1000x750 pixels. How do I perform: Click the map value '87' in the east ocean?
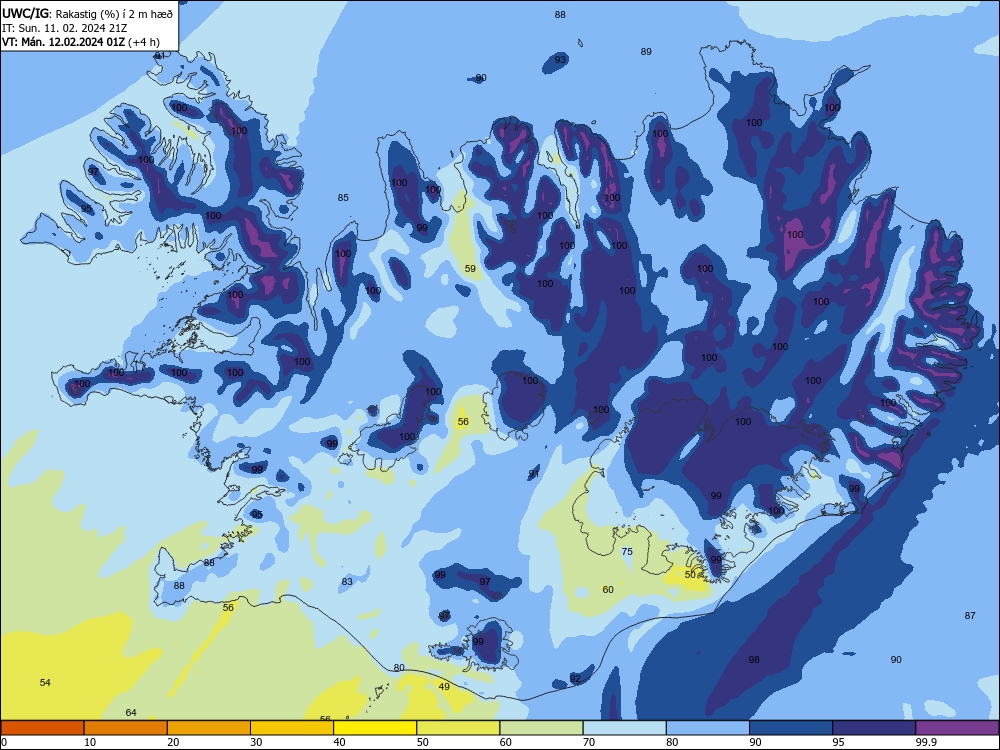(x=970, y=615)
